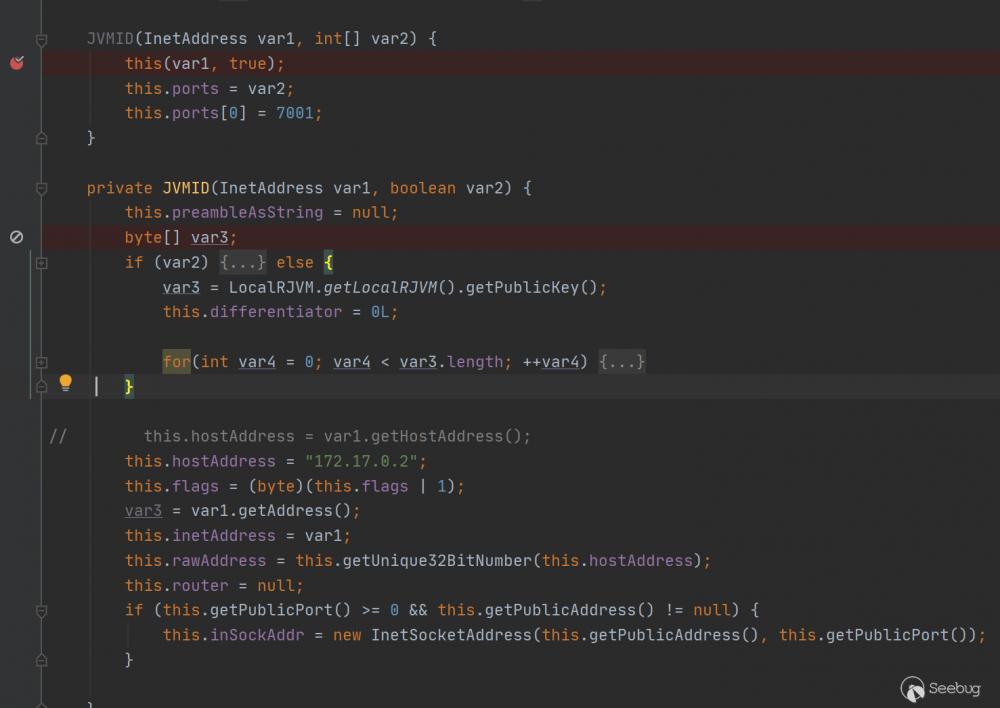Click int[] var2 parameter in first constructor

point(361,38)
